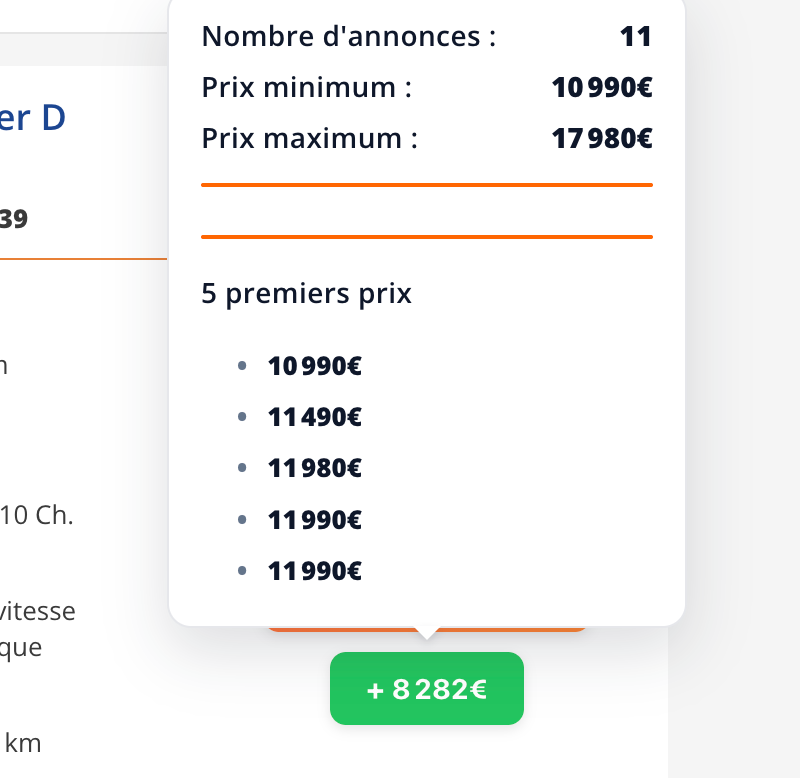Select the vitesse gearbox specification text
This screenshot has width=800, height=778.
click(38, 611)
